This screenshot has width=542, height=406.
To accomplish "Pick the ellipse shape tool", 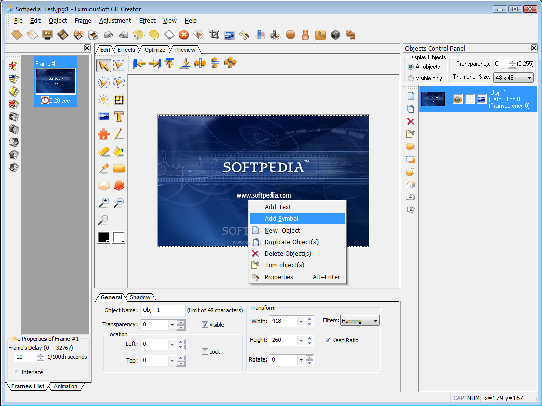I will (x=104, y=186).
